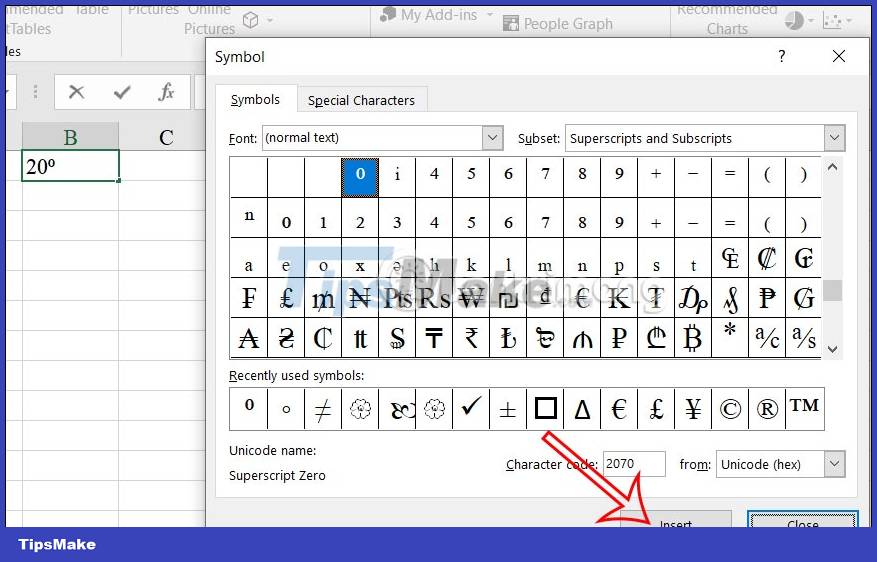The height and width of the screenshot is (562, 877).
Task: Pick the recently used trademark TM symbol
Action: [804, 409]
